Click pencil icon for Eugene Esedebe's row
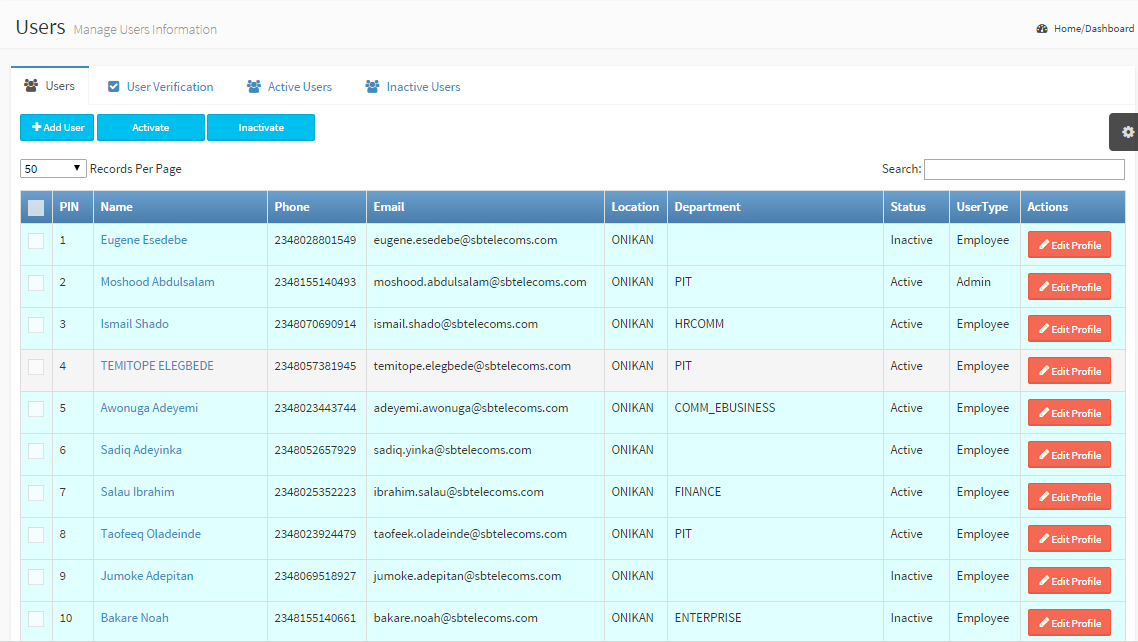The width and height of the screenshot is (1138, 642). tap(1044, 245)
